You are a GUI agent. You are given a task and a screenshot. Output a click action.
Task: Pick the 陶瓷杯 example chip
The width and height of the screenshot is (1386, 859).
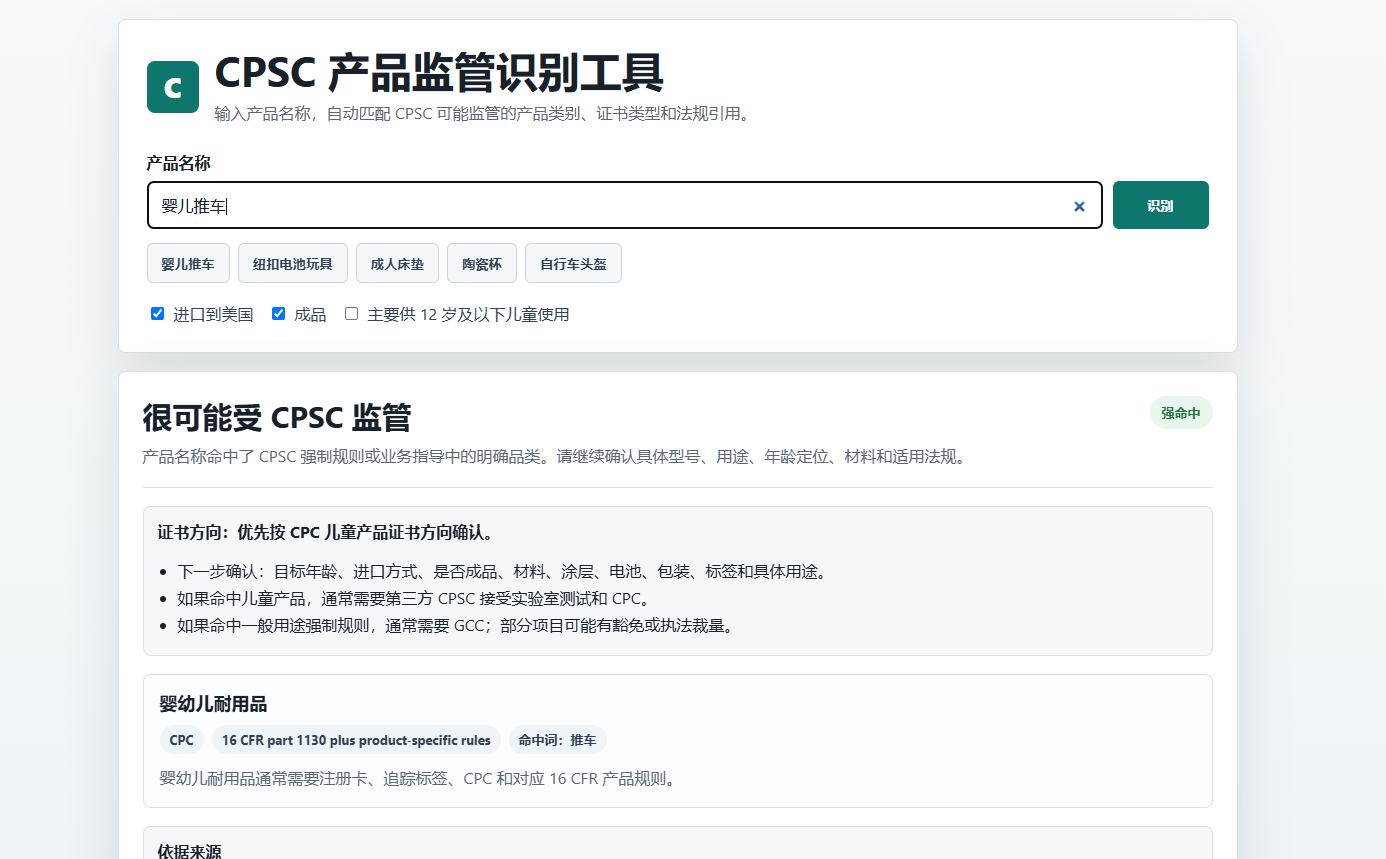pyautogui.click(x=482, y=263)
